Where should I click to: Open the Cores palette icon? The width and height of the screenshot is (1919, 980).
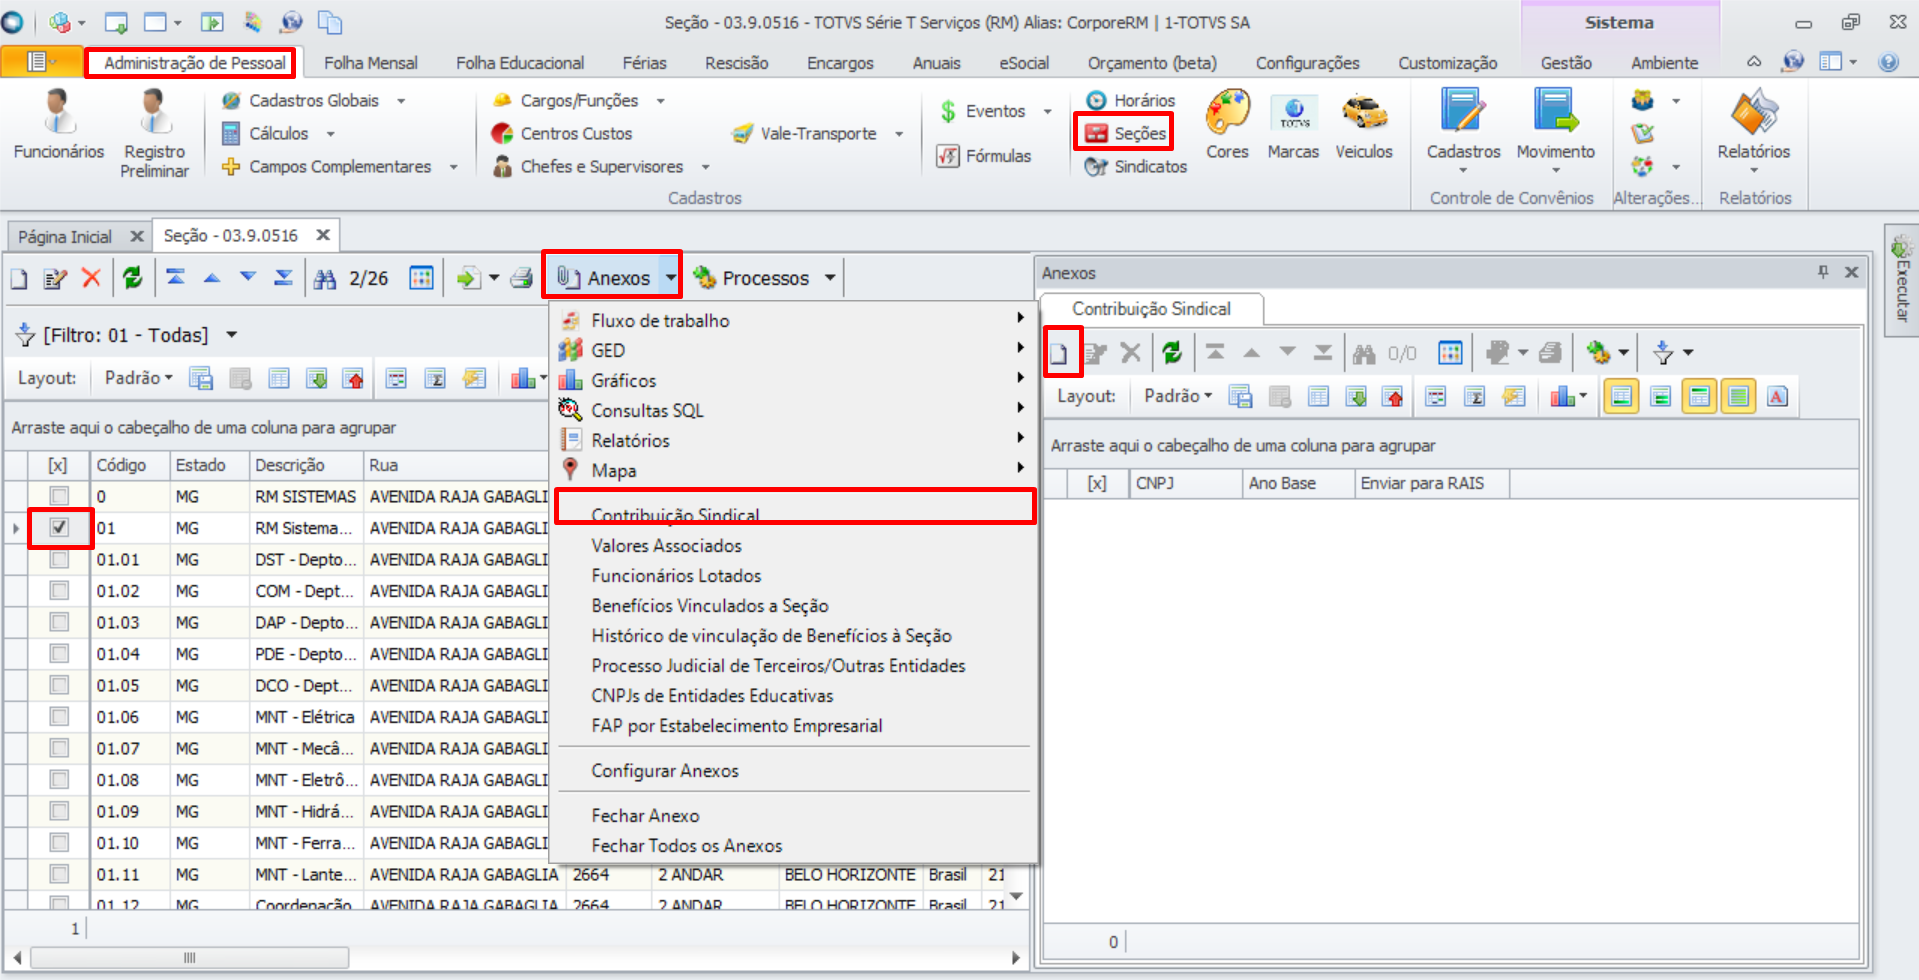[x=1227, y=124]
